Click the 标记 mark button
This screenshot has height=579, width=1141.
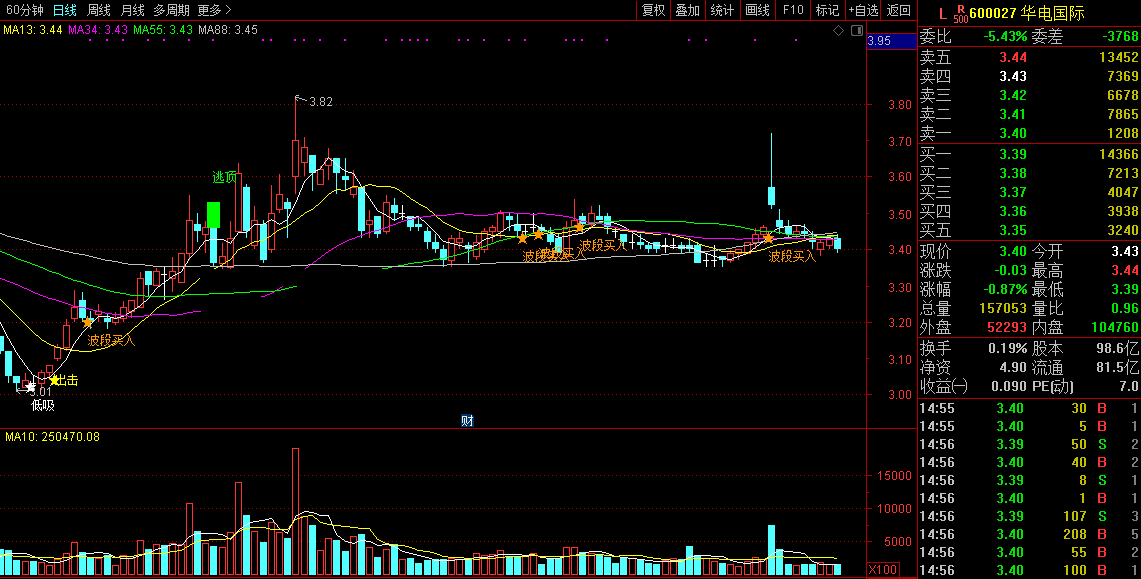(x=827, y=10)
